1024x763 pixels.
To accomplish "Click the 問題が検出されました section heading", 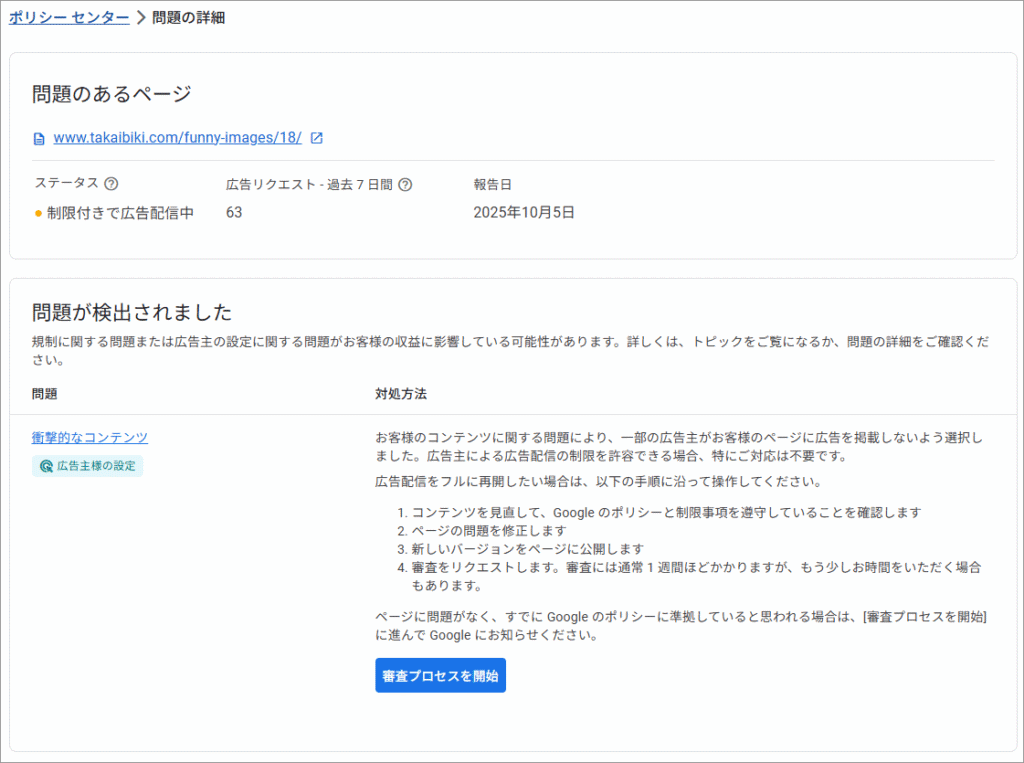I will 132,311.
